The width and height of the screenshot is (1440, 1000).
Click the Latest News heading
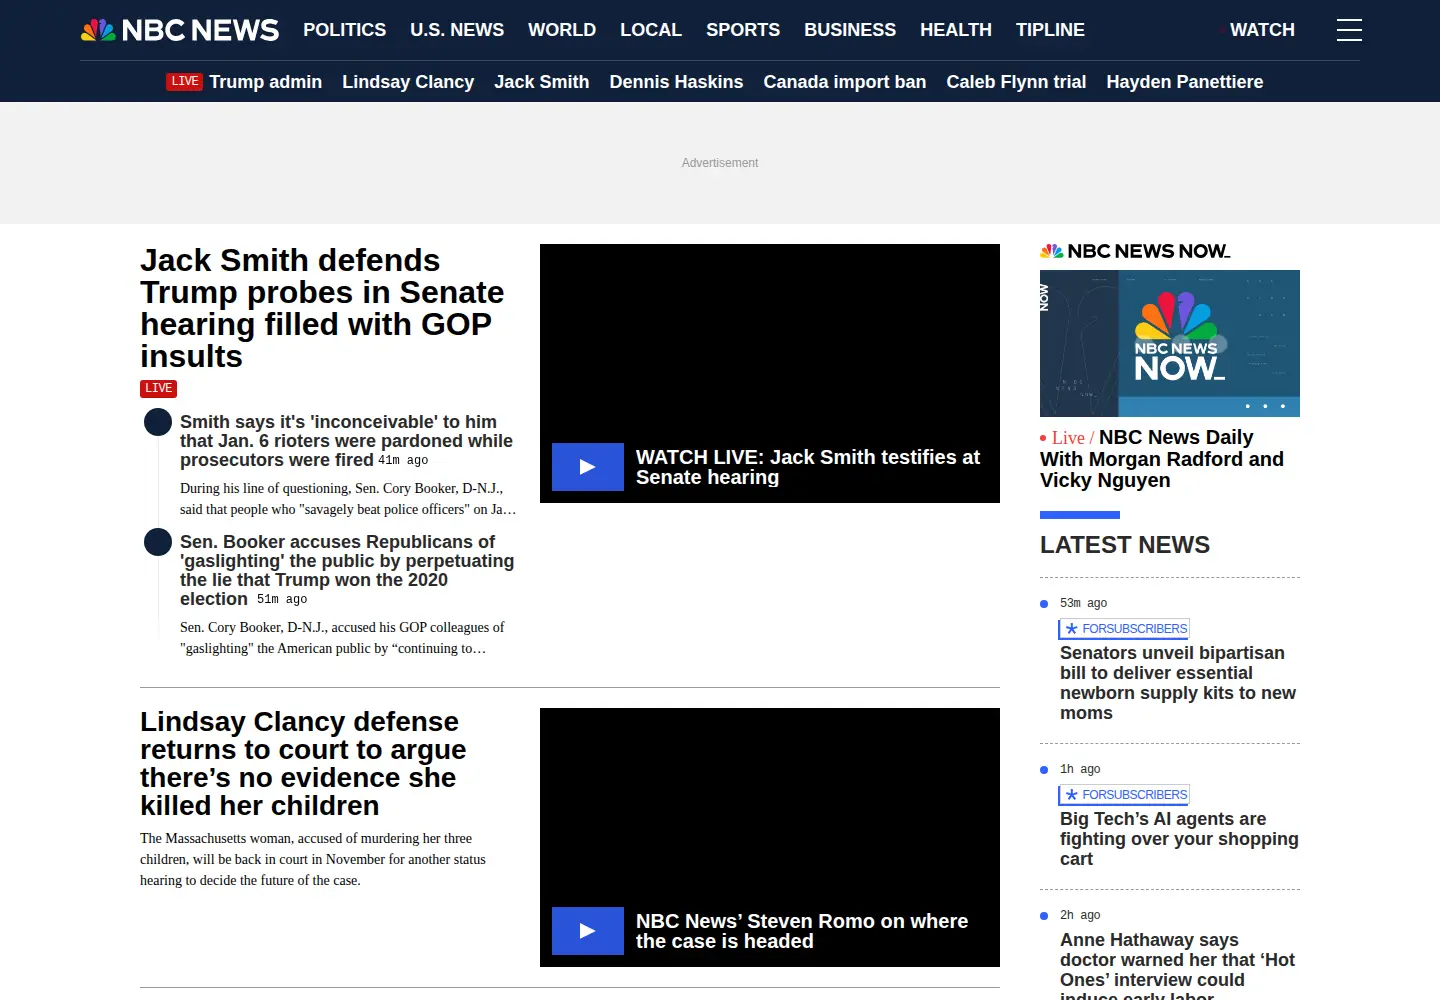pos(1125,545)
